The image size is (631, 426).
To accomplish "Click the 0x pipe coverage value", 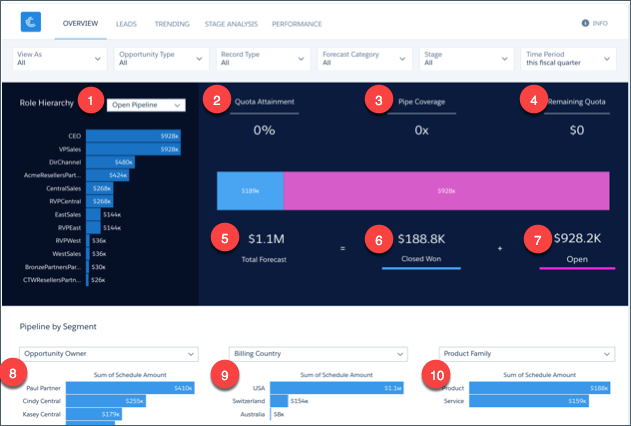I will (x=422, y=130).
